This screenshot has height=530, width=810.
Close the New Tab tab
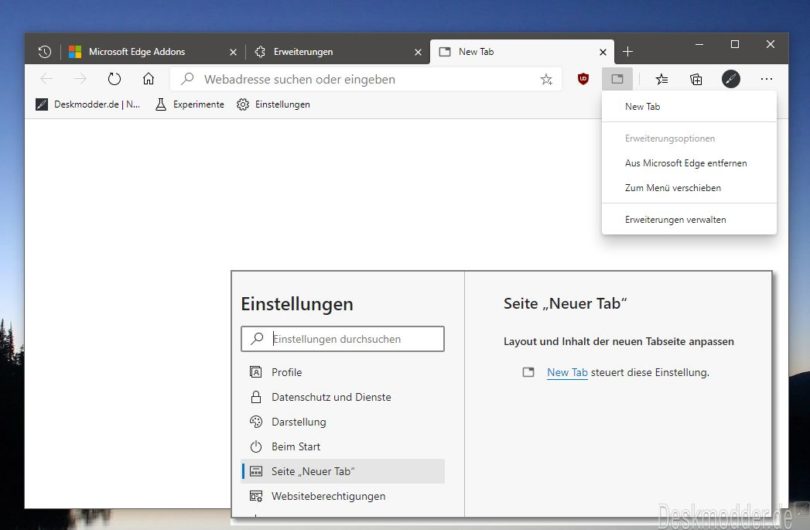pos(603,52)
